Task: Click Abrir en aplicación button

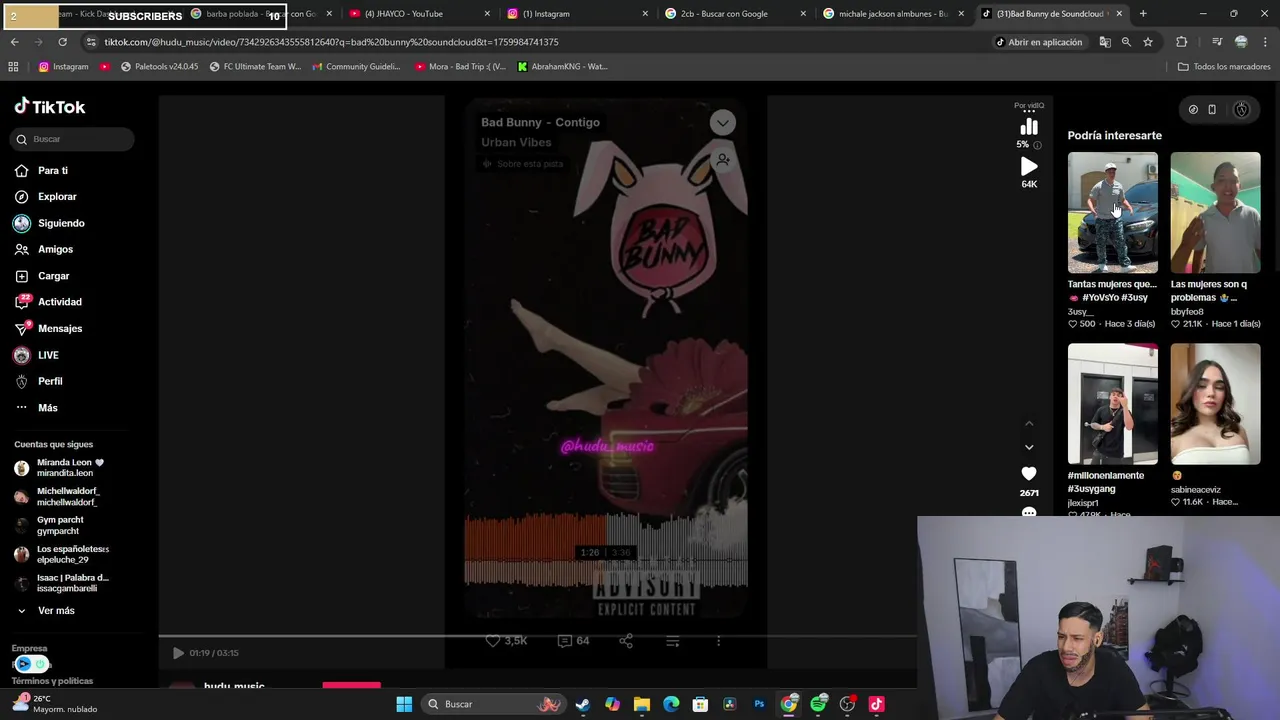Action: 1038,42
